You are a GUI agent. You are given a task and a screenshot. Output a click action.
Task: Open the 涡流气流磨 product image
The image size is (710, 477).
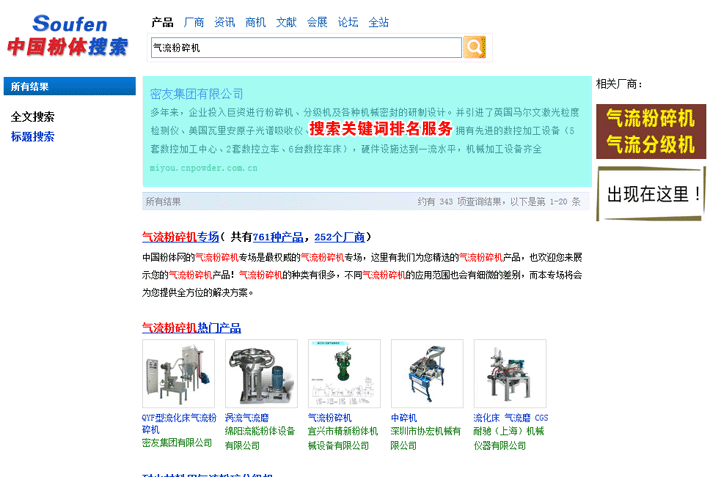(x=261, y=374)
